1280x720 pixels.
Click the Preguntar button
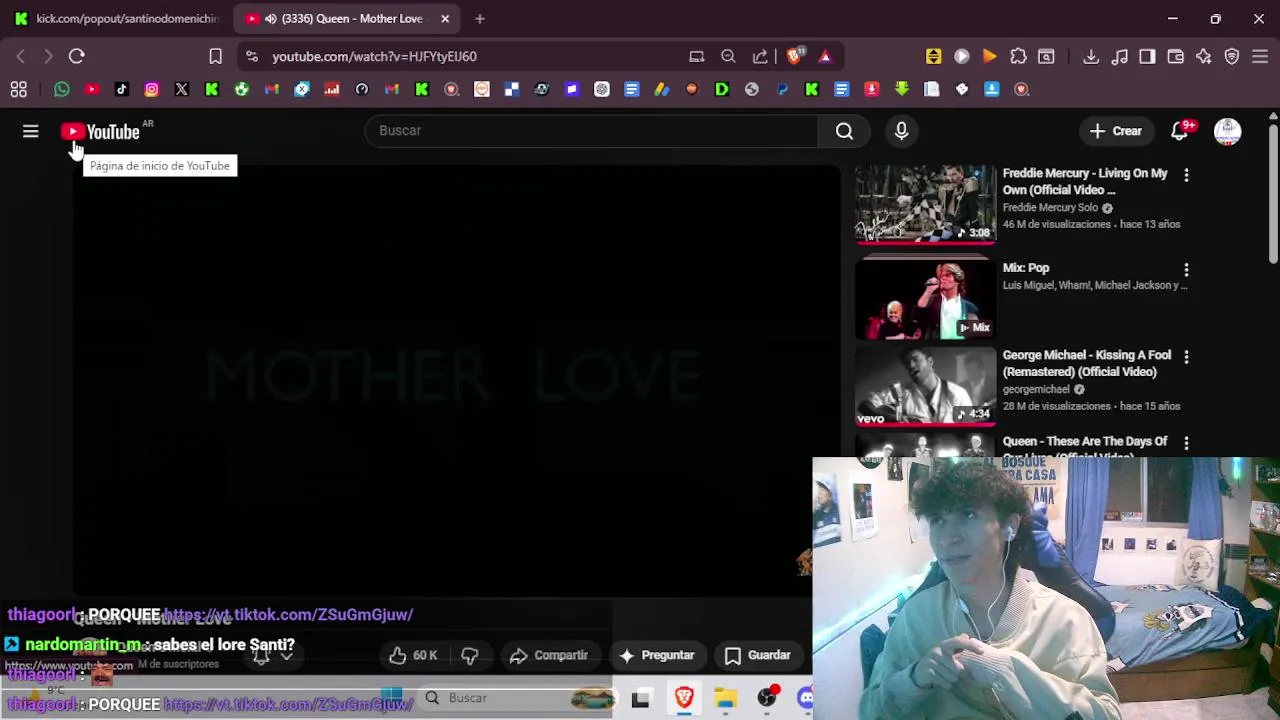(x=657, y=655)
